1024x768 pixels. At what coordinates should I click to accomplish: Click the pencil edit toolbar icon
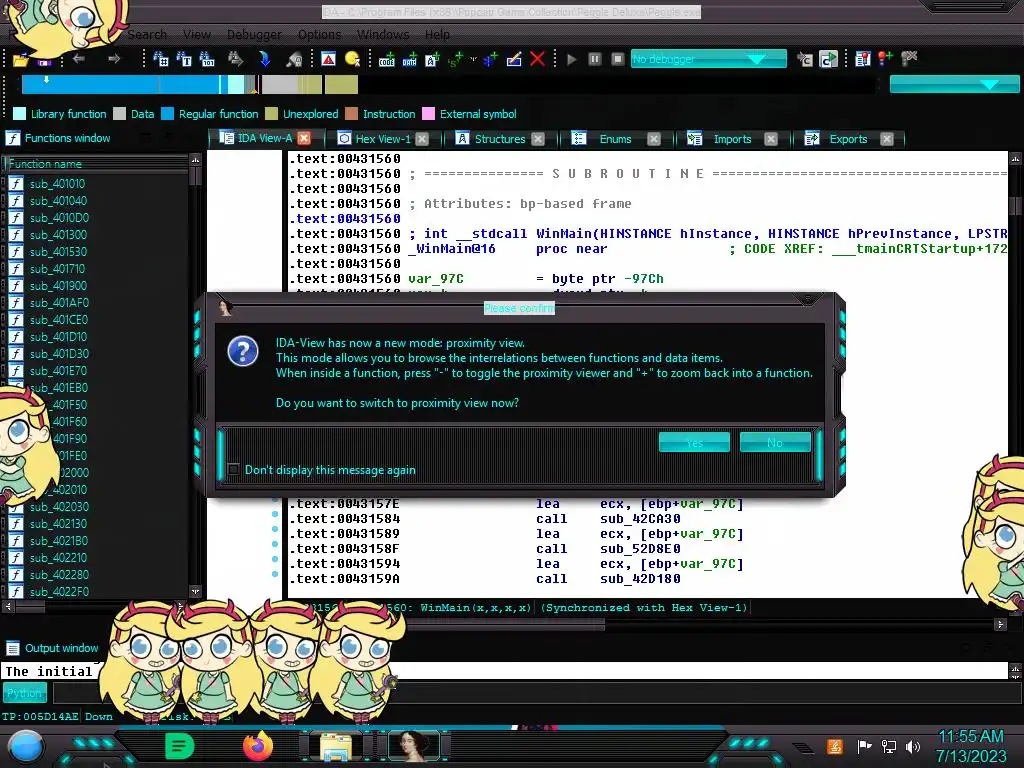click(x=514, y=59)
